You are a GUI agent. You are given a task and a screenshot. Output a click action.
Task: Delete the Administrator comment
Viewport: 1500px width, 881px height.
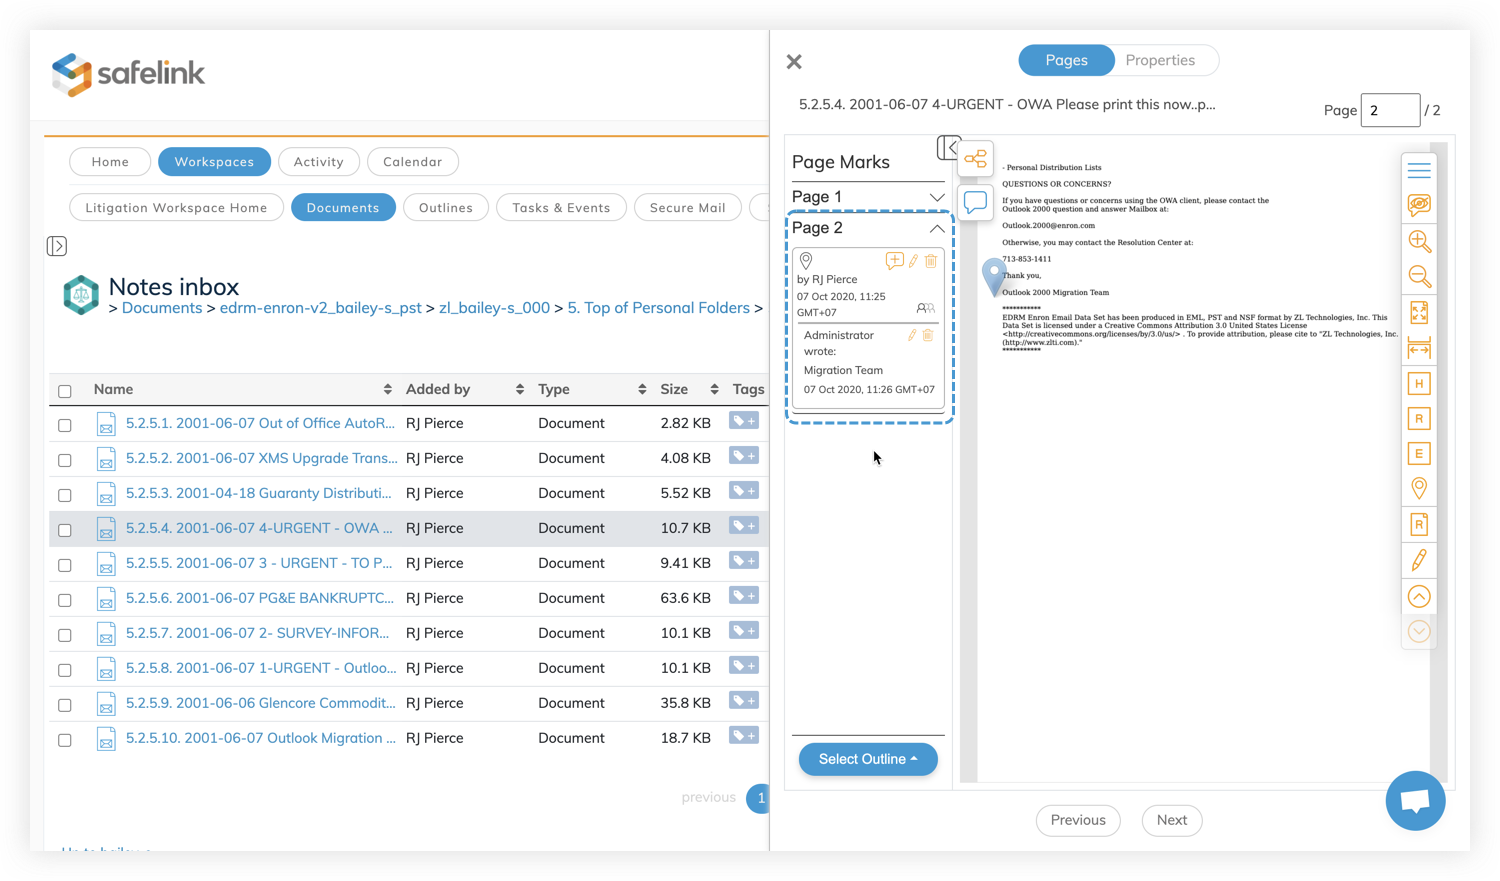click(x=928, y=336)
